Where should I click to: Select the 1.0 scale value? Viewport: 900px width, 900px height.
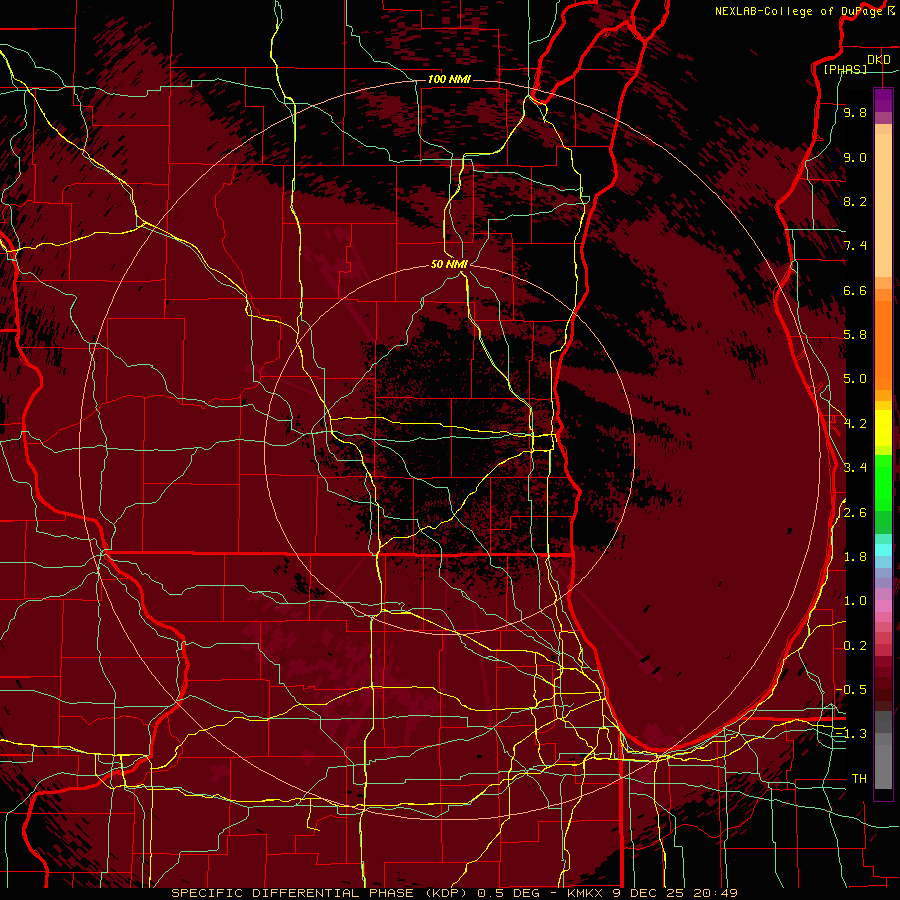tap(855, 601)
